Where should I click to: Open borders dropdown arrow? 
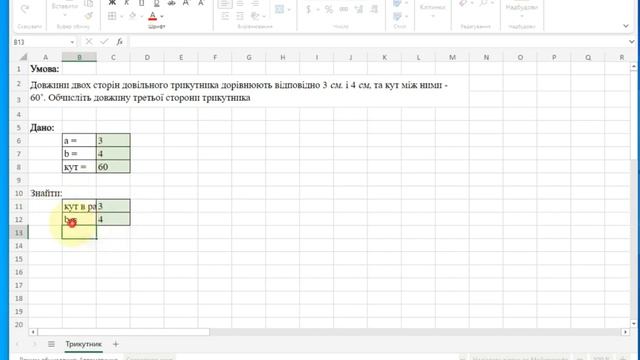[x=121, y=16]
